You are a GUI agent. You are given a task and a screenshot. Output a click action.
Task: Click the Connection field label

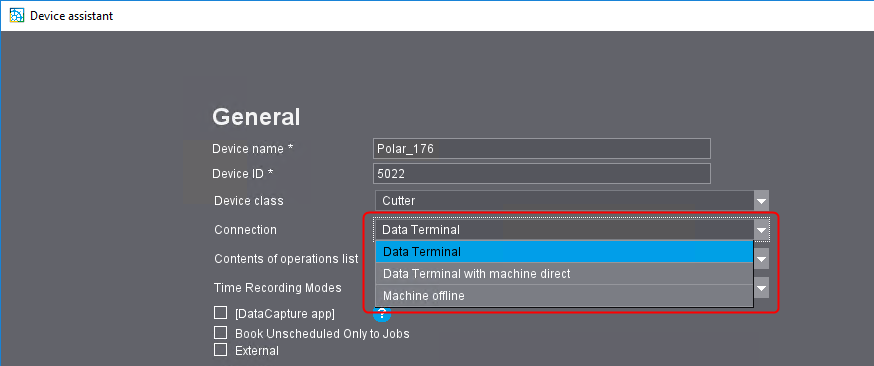(245, 230)
